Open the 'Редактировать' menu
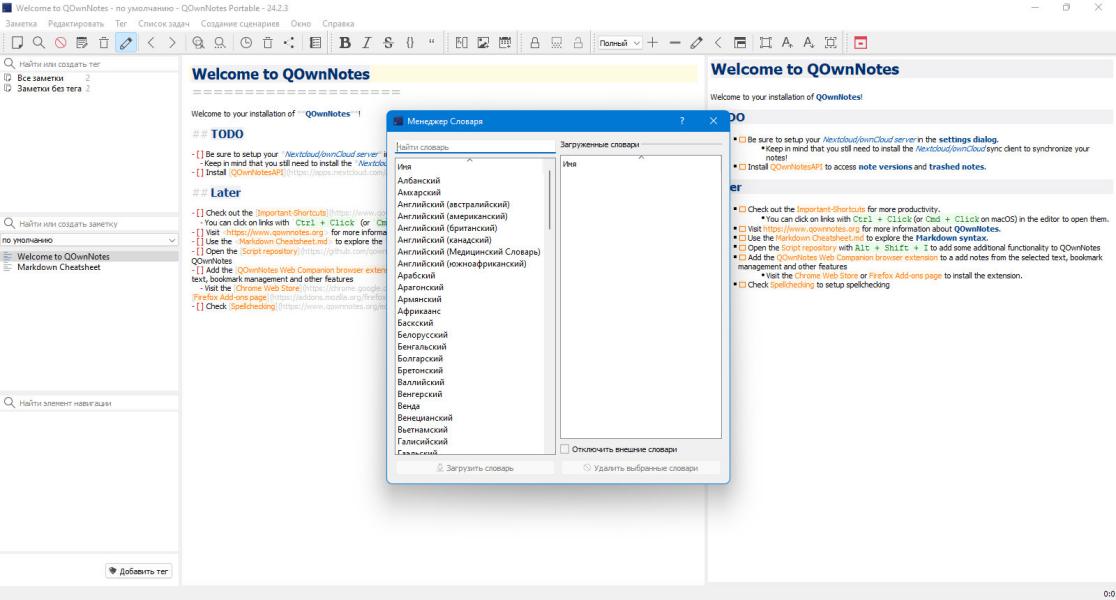 pos(76,23)
